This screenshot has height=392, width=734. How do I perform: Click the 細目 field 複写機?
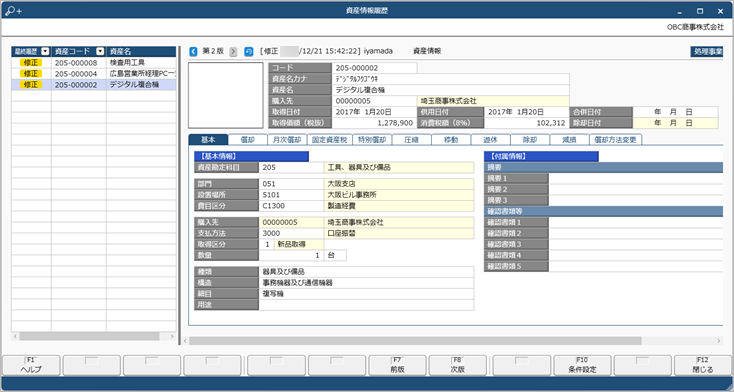click(366, 294)
